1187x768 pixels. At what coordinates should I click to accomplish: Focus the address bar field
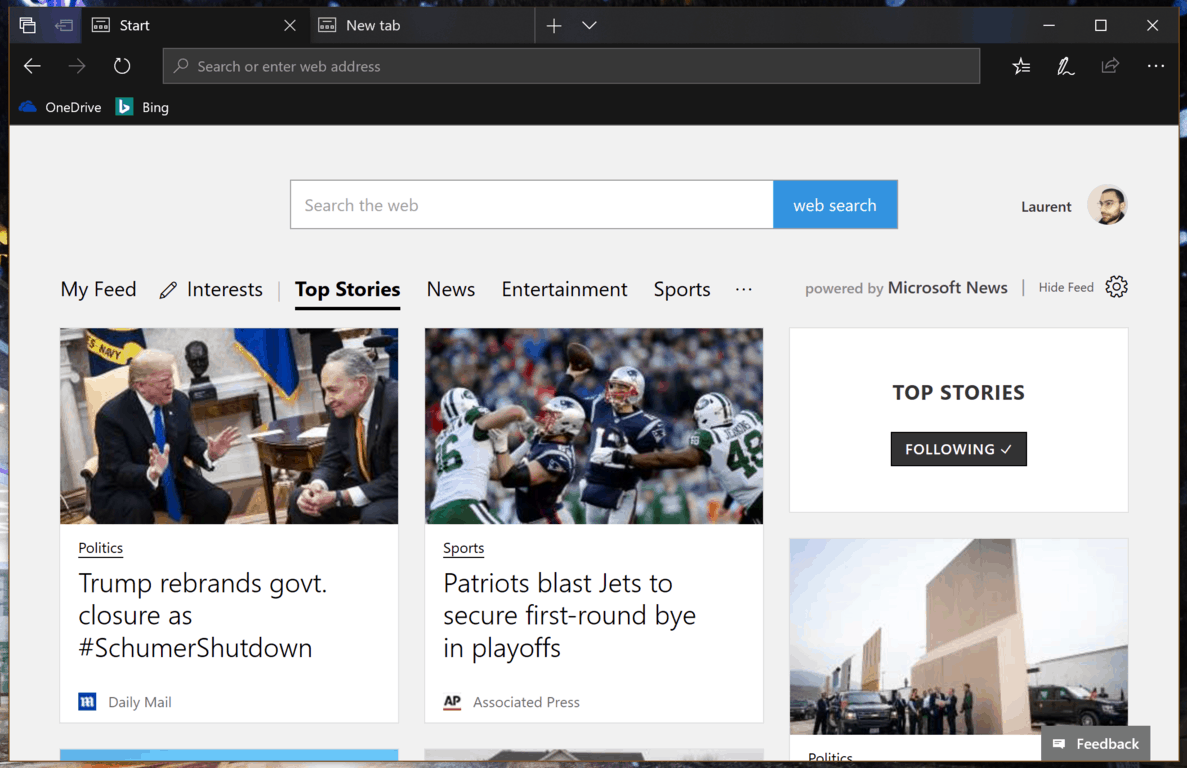tap(572, 67)
